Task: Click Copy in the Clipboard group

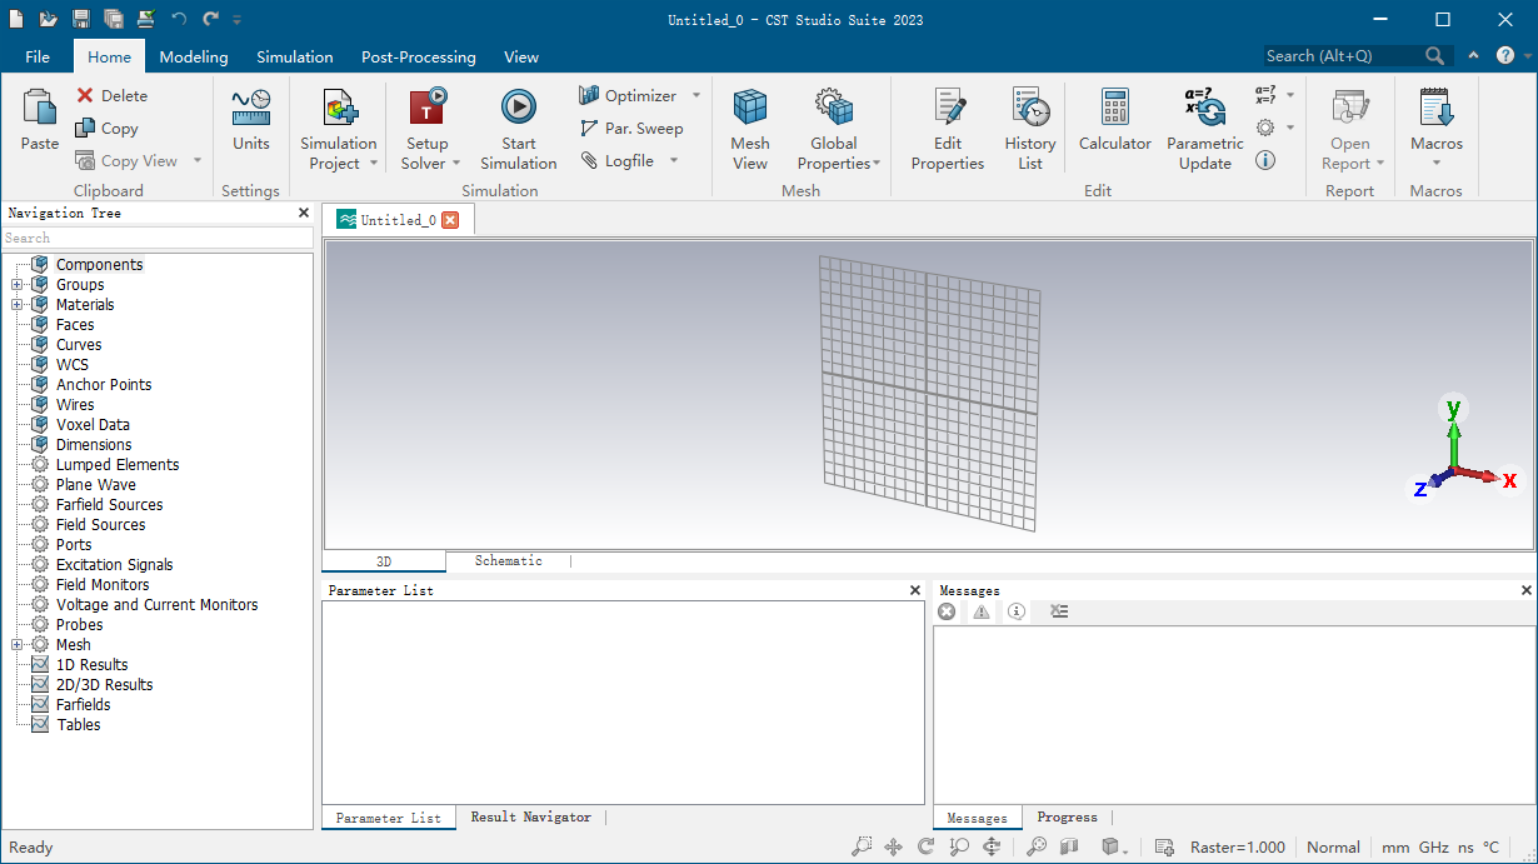Action: tap(107, 128)
